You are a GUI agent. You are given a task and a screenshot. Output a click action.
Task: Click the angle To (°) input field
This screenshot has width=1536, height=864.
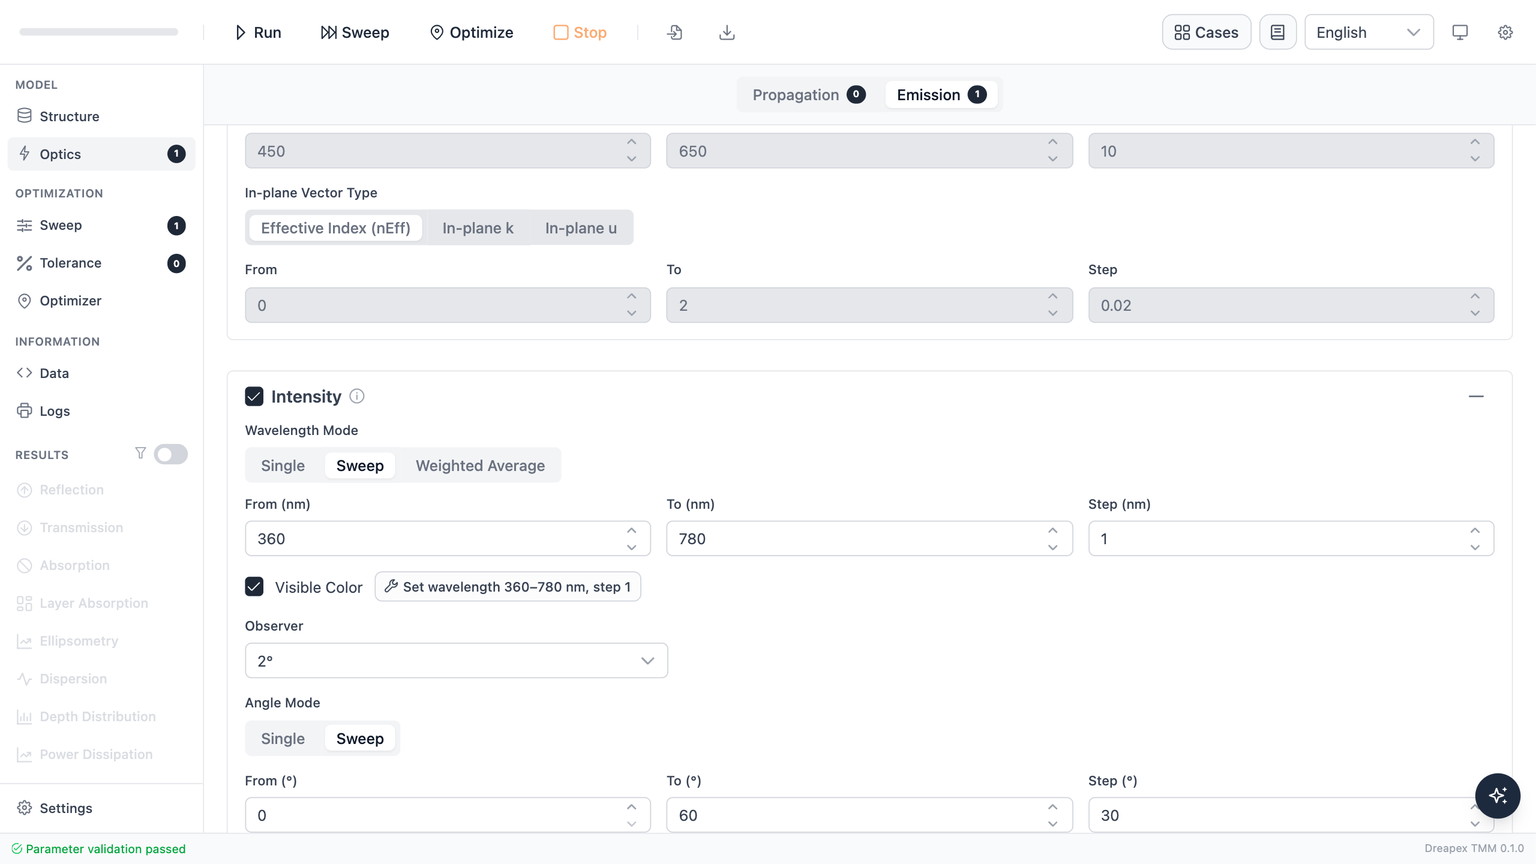[869, 815]
